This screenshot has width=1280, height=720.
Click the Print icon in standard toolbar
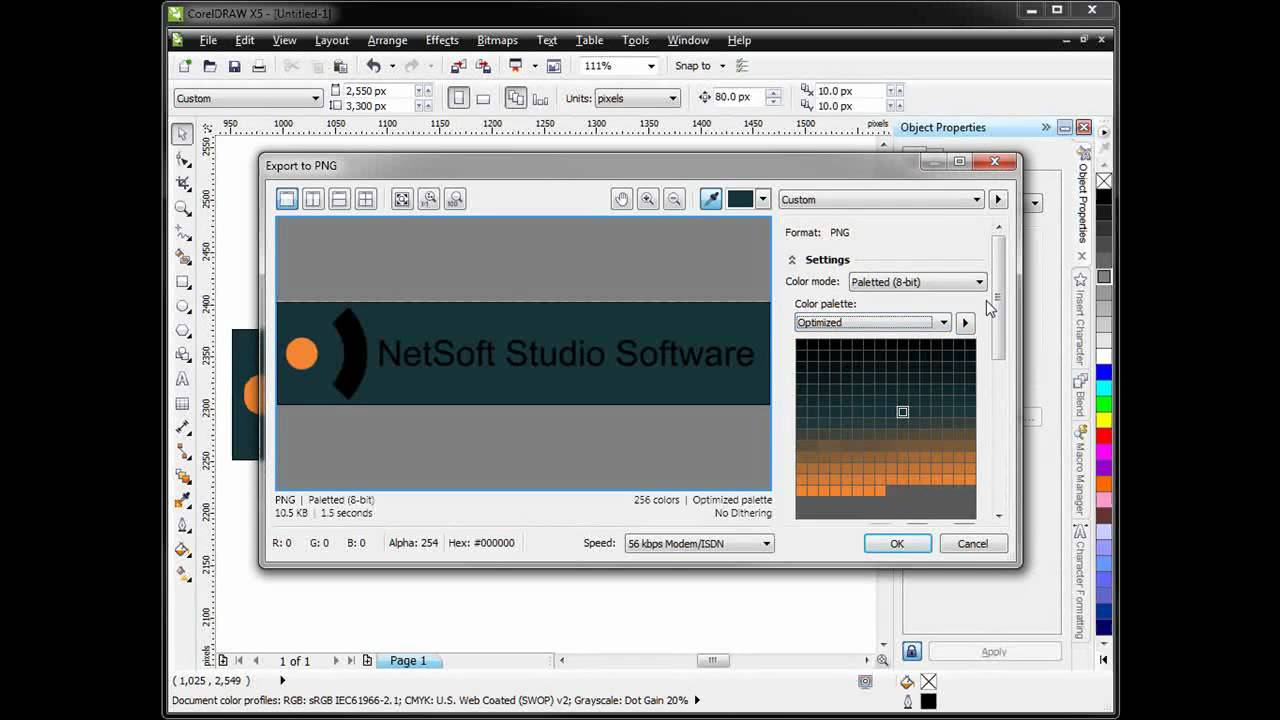(259, 66)
